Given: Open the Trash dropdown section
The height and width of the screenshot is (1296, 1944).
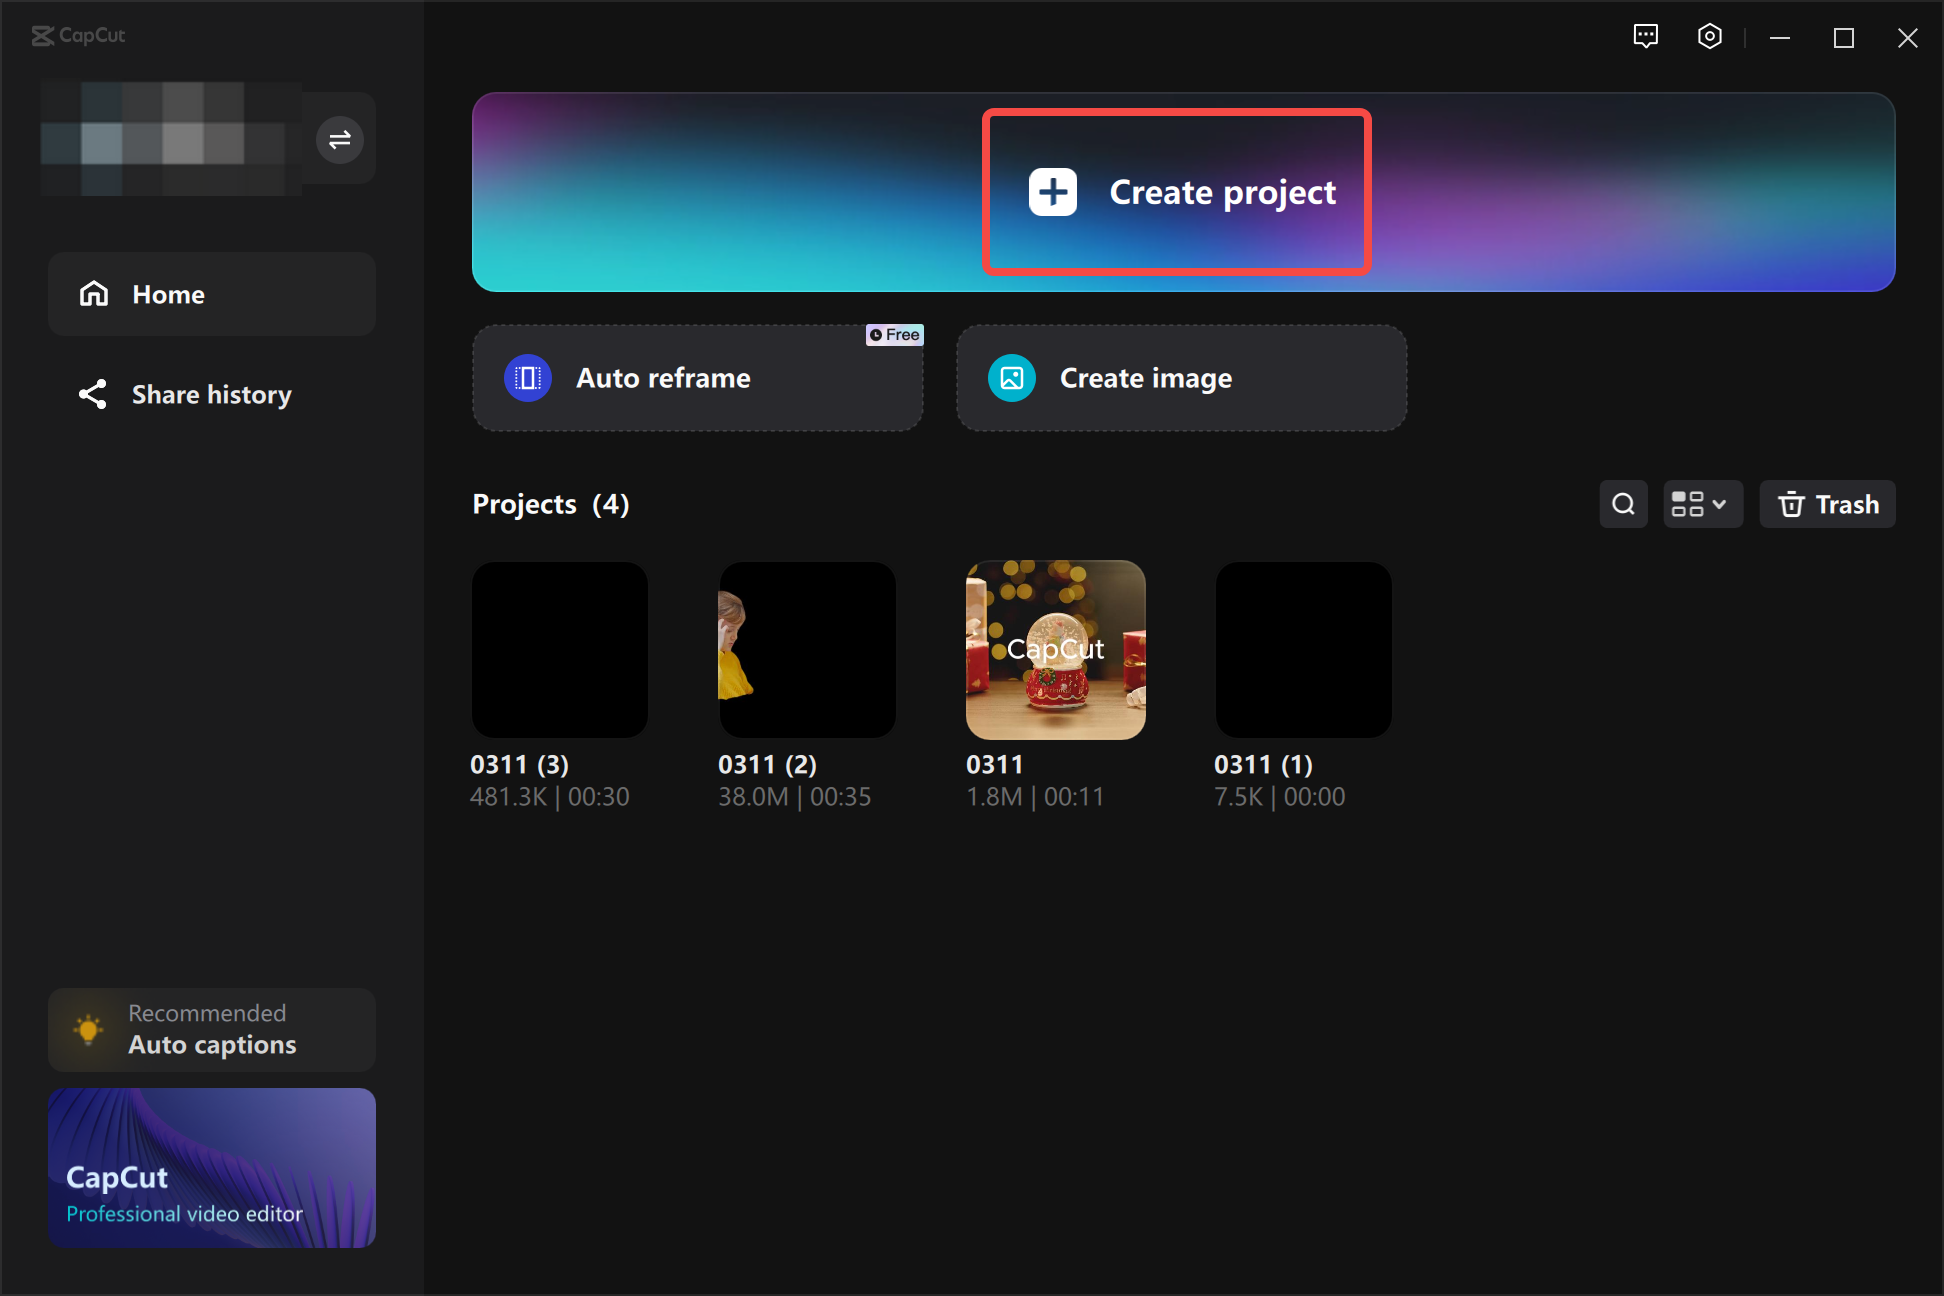Looking at the screenshot, I should [x=1827, y=504].
